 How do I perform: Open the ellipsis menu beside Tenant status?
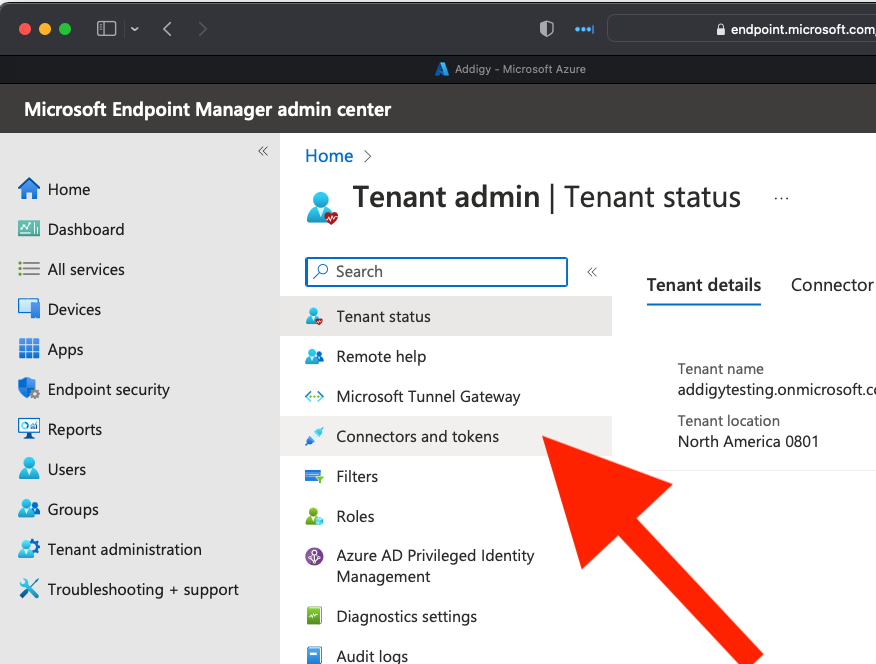point(781,198)
